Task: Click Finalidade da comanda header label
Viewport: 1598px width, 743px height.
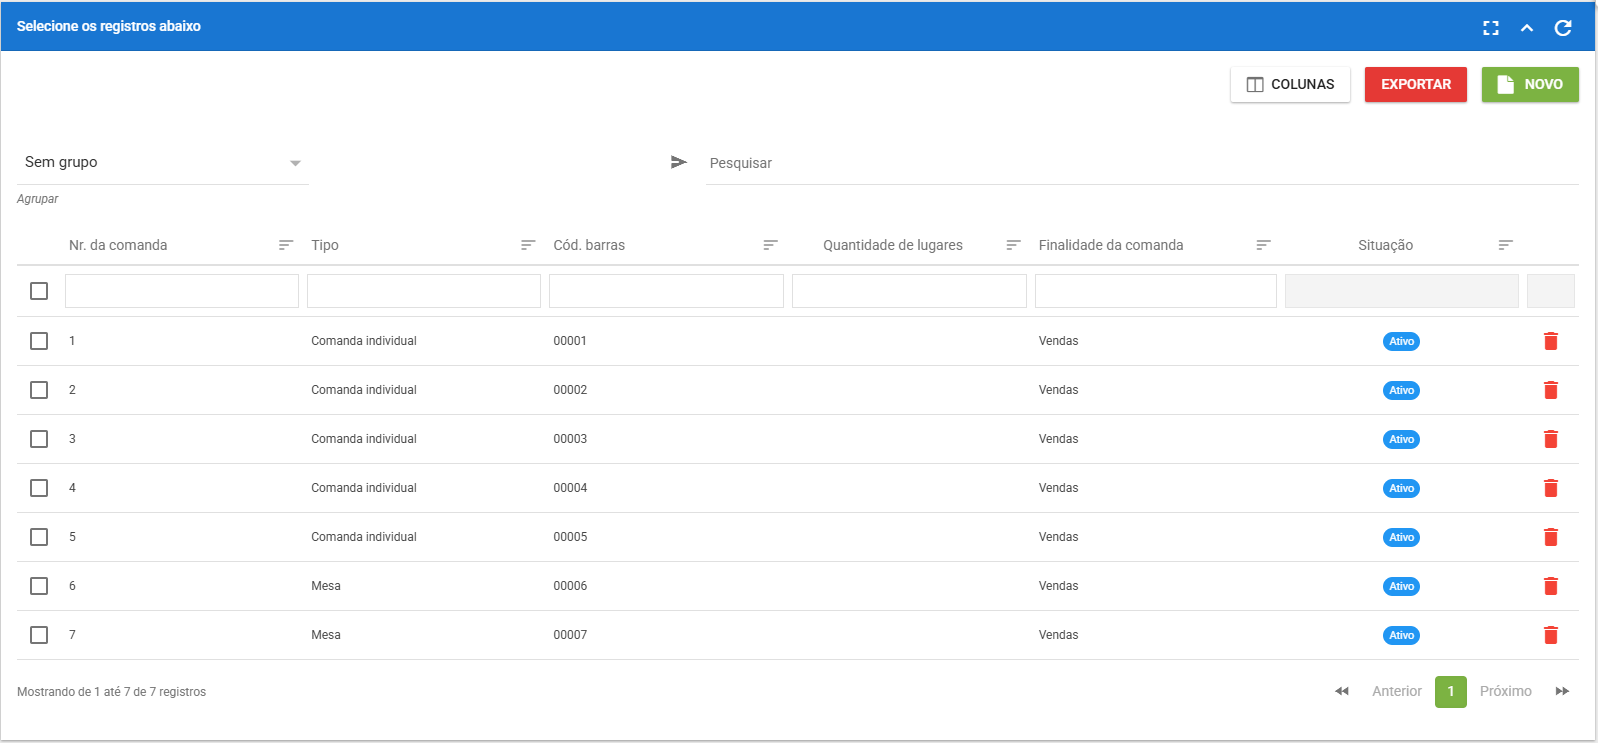Action: [x=1111, y=245]
